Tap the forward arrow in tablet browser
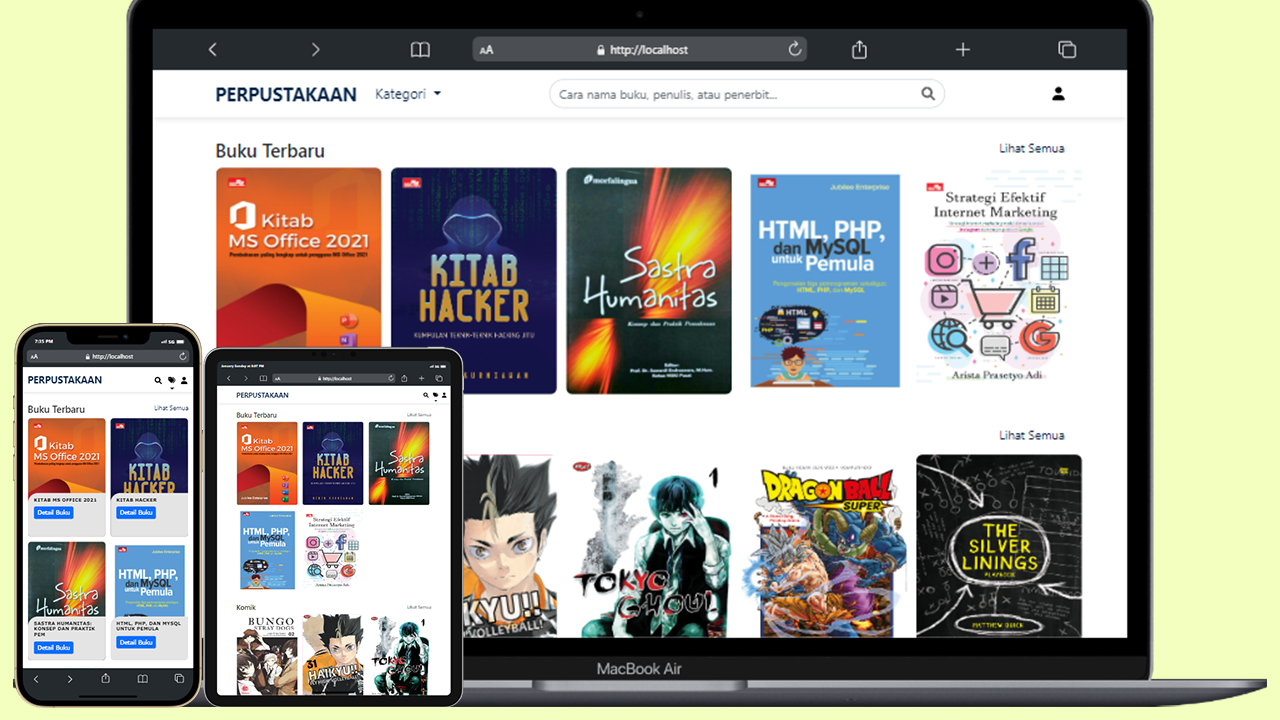Image resolution: width=1280 pixels, height=720 pixels. tap(246, 378)
